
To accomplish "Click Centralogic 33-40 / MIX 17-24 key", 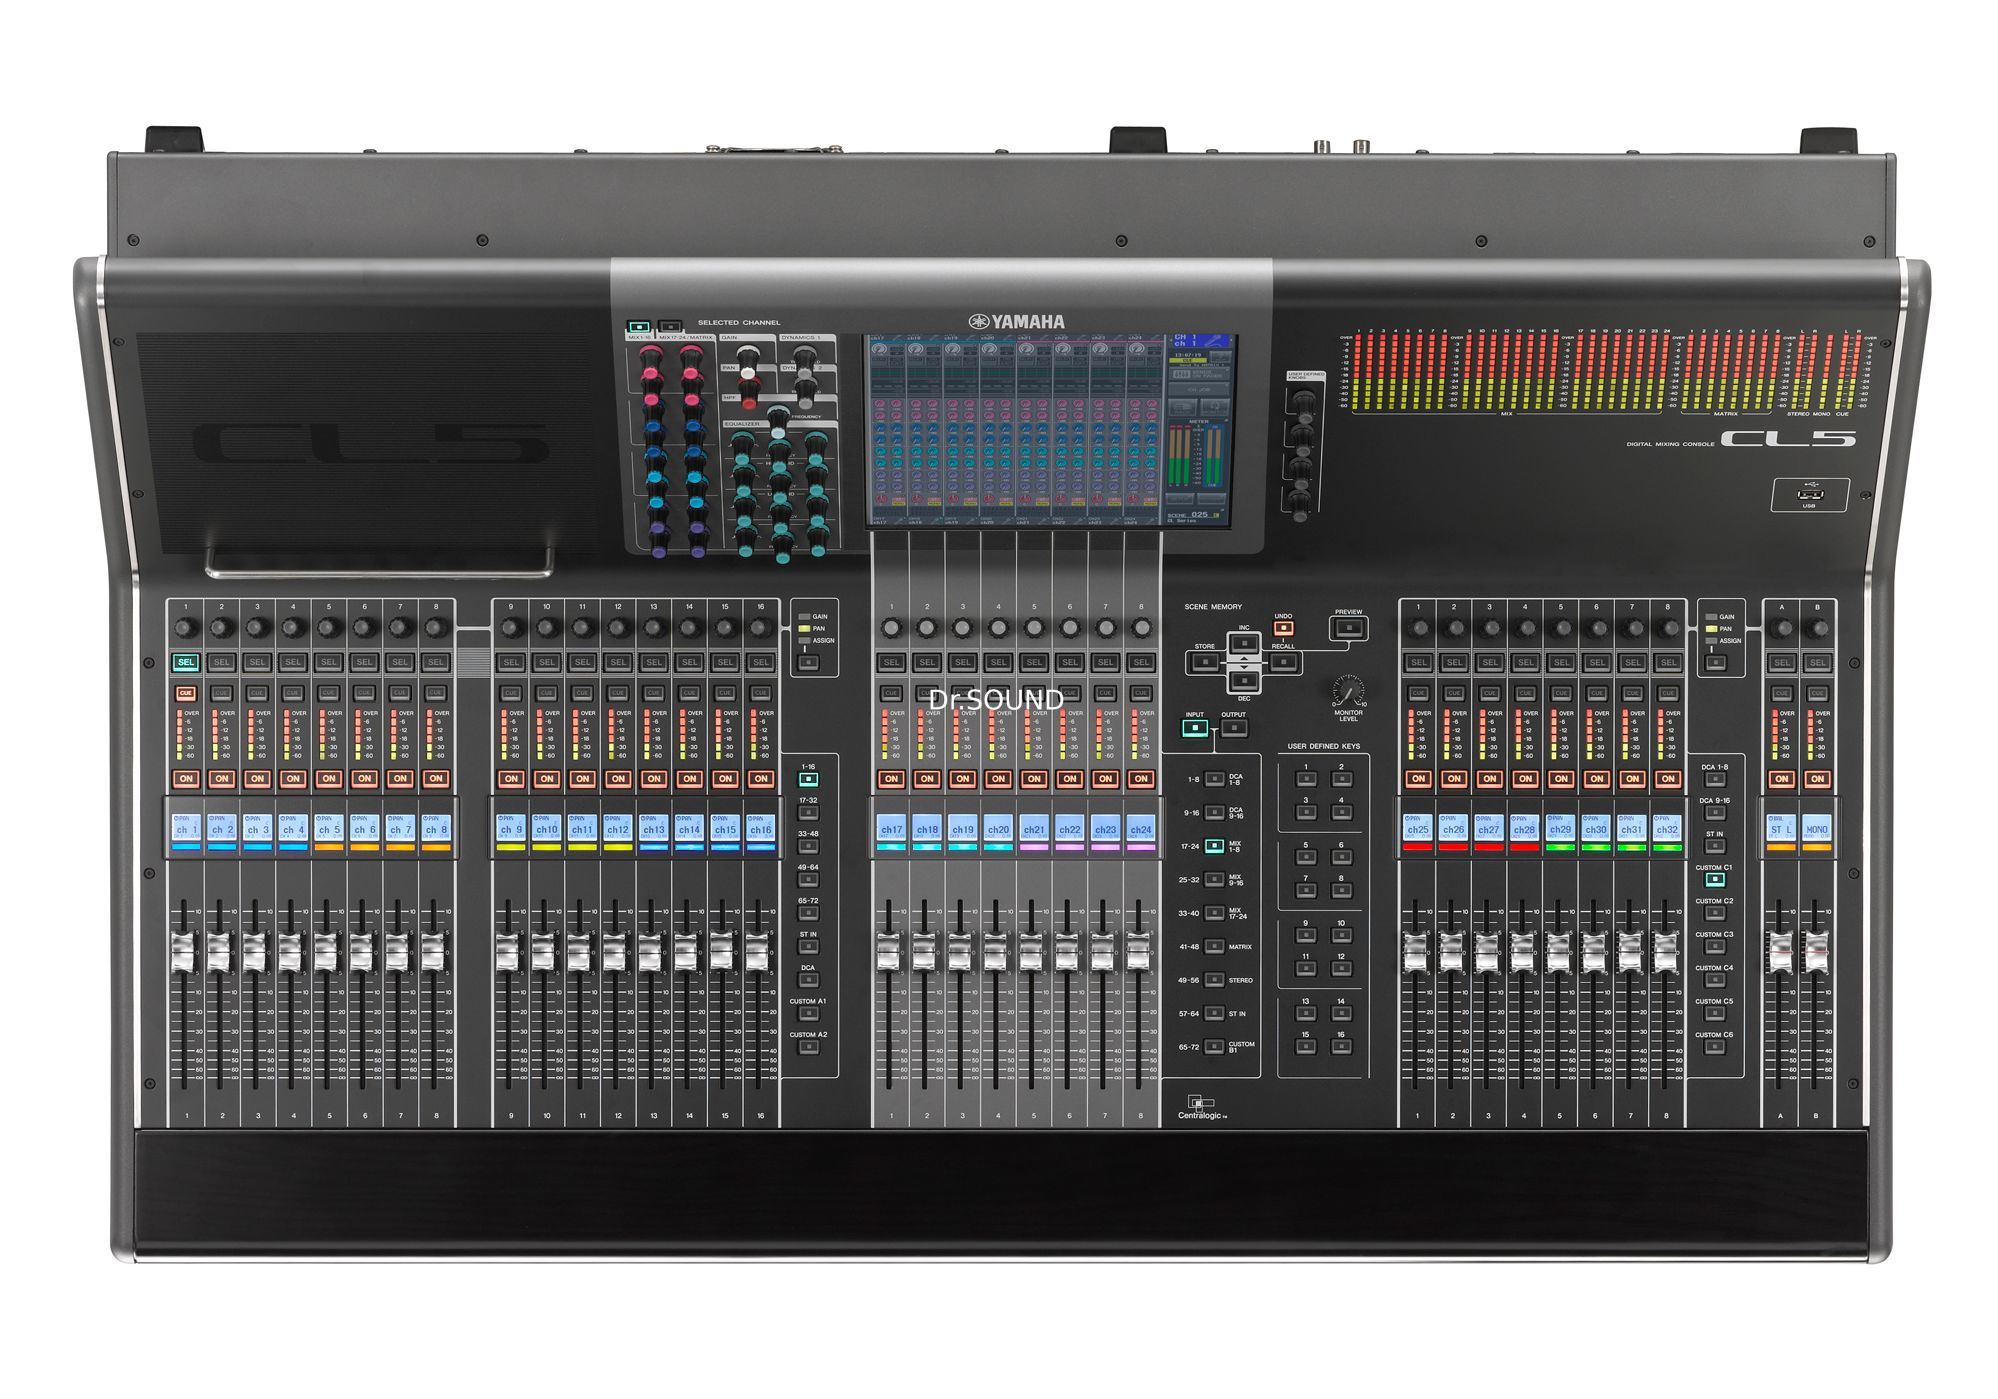I will 1214,913.
